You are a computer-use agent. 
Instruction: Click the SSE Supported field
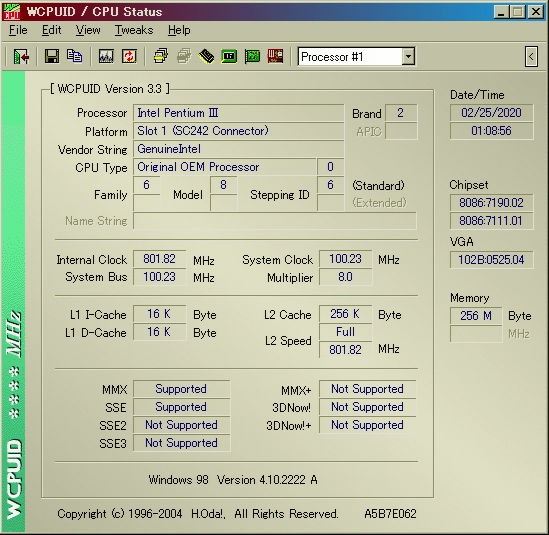181,407
